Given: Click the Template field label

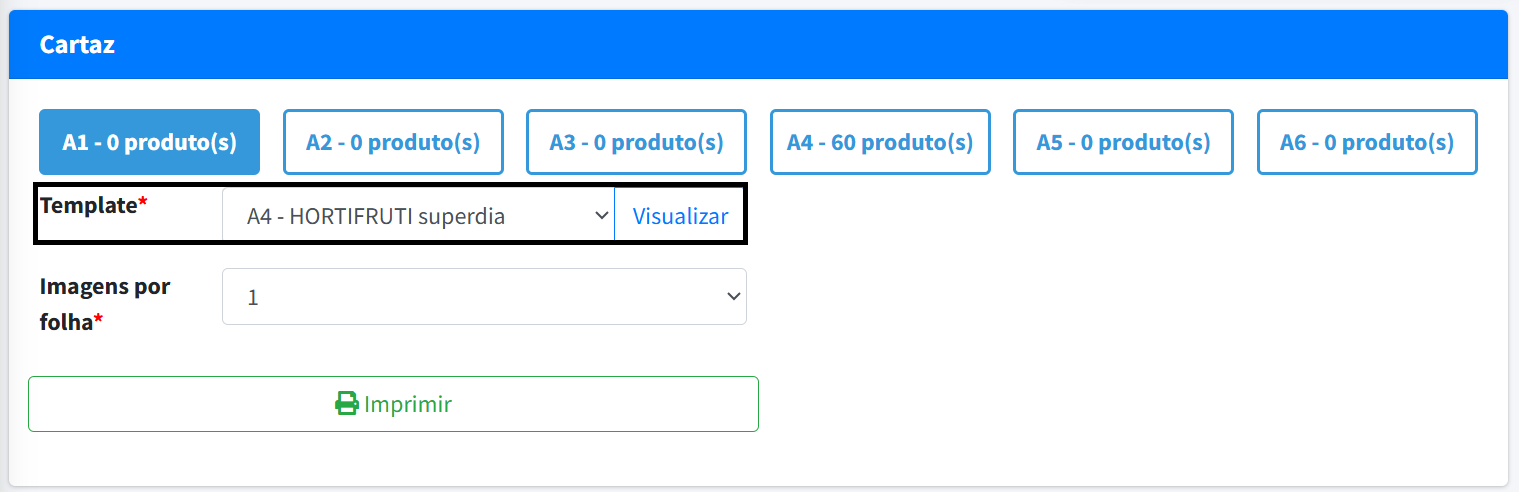Looking at the screenshot, I should [87, 205].
